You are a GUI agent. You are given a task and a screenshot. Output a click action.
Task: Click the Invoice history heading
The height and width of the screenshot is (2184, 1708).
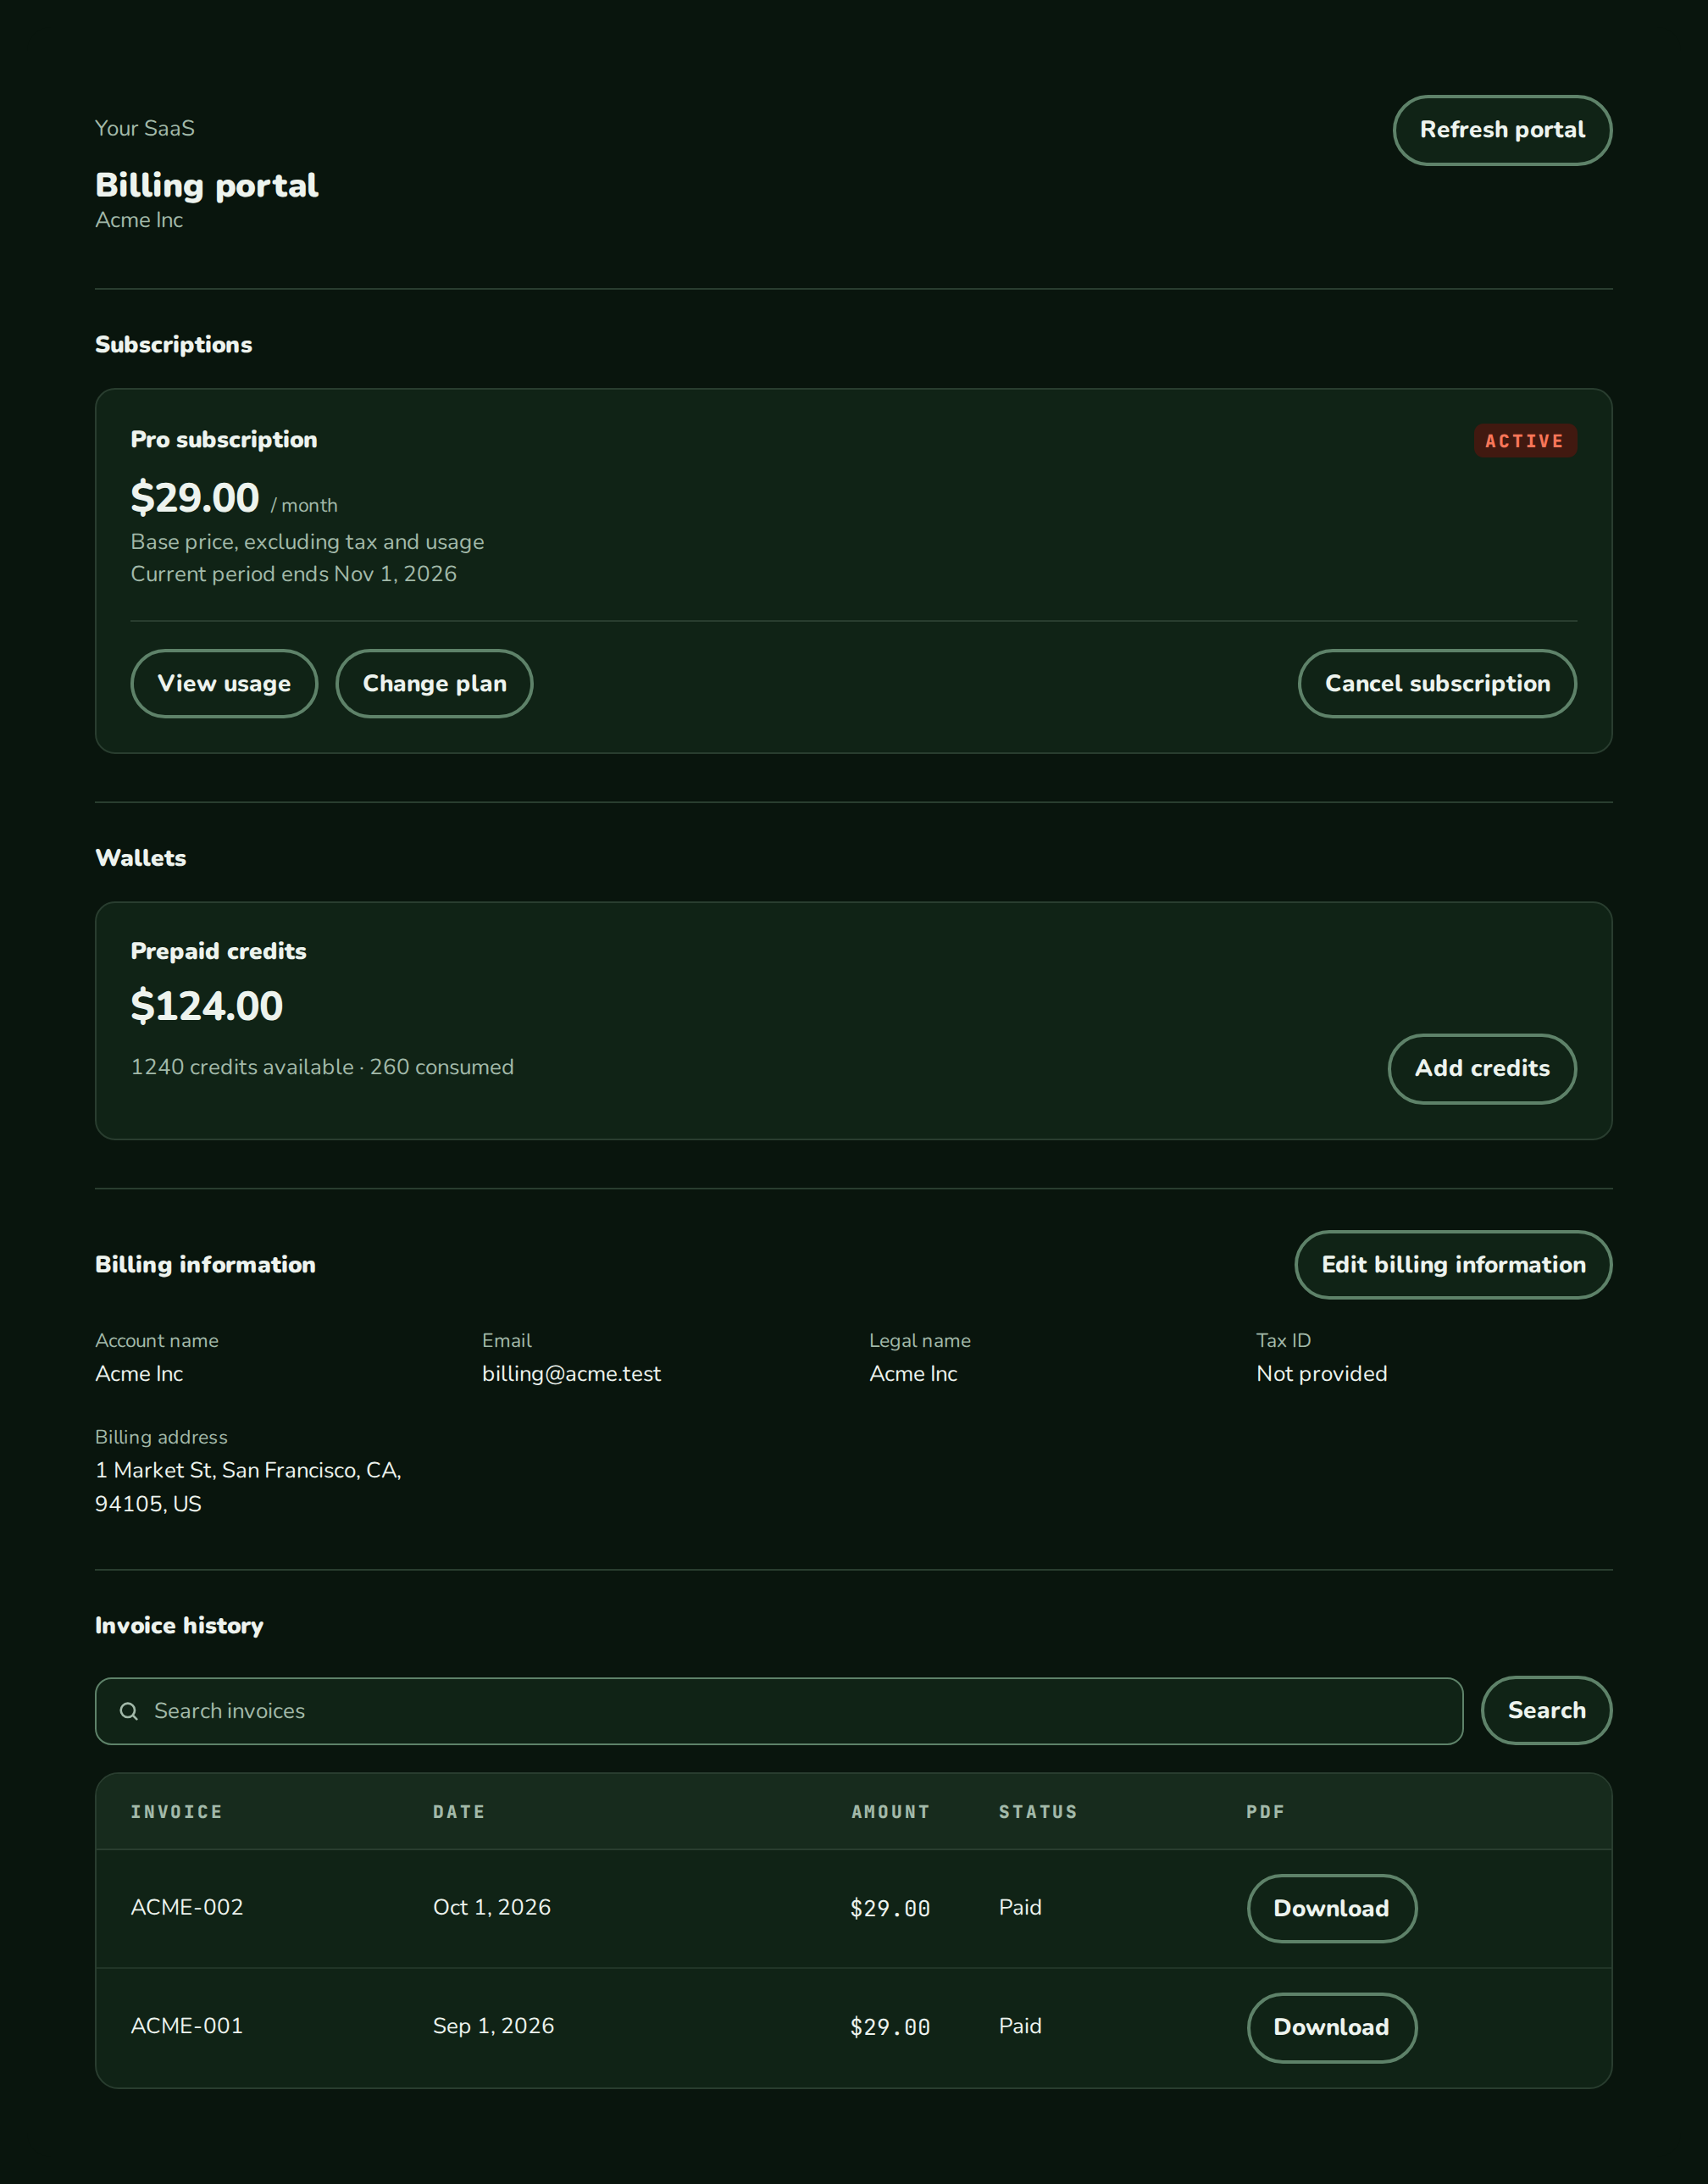click(x=179, y=1626)
